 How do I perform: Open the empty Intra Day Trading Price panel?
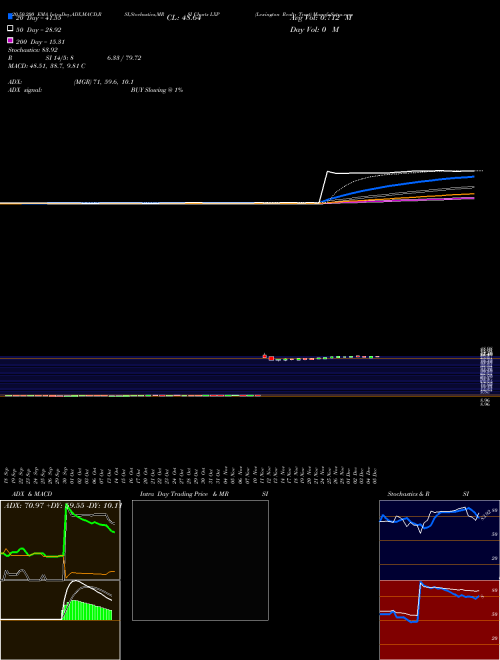point(200,560)
